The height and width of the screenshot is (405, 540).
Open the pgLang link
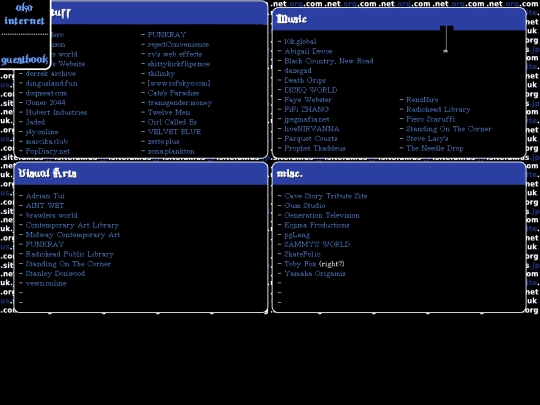pyautogui.click(x=297, y=235)
